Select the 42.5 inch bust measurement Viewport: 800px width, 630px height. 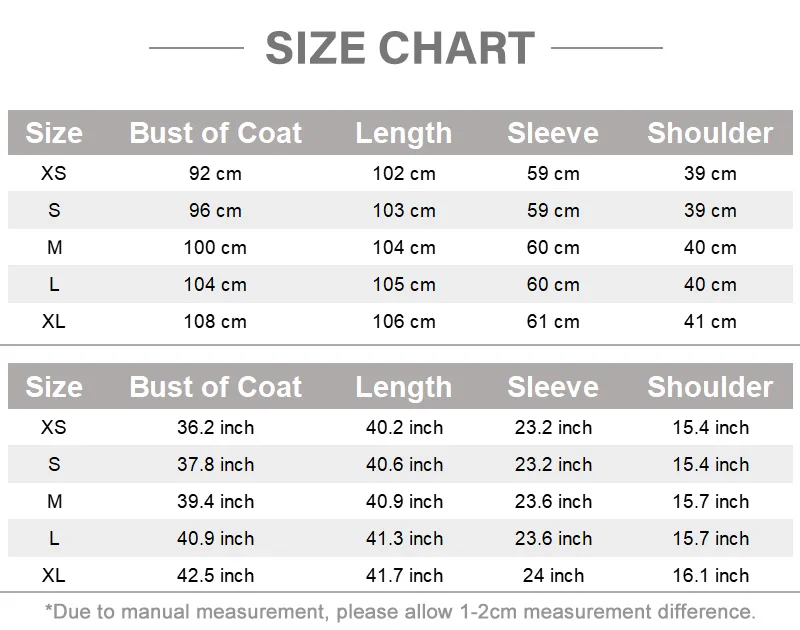coord(215,576)
